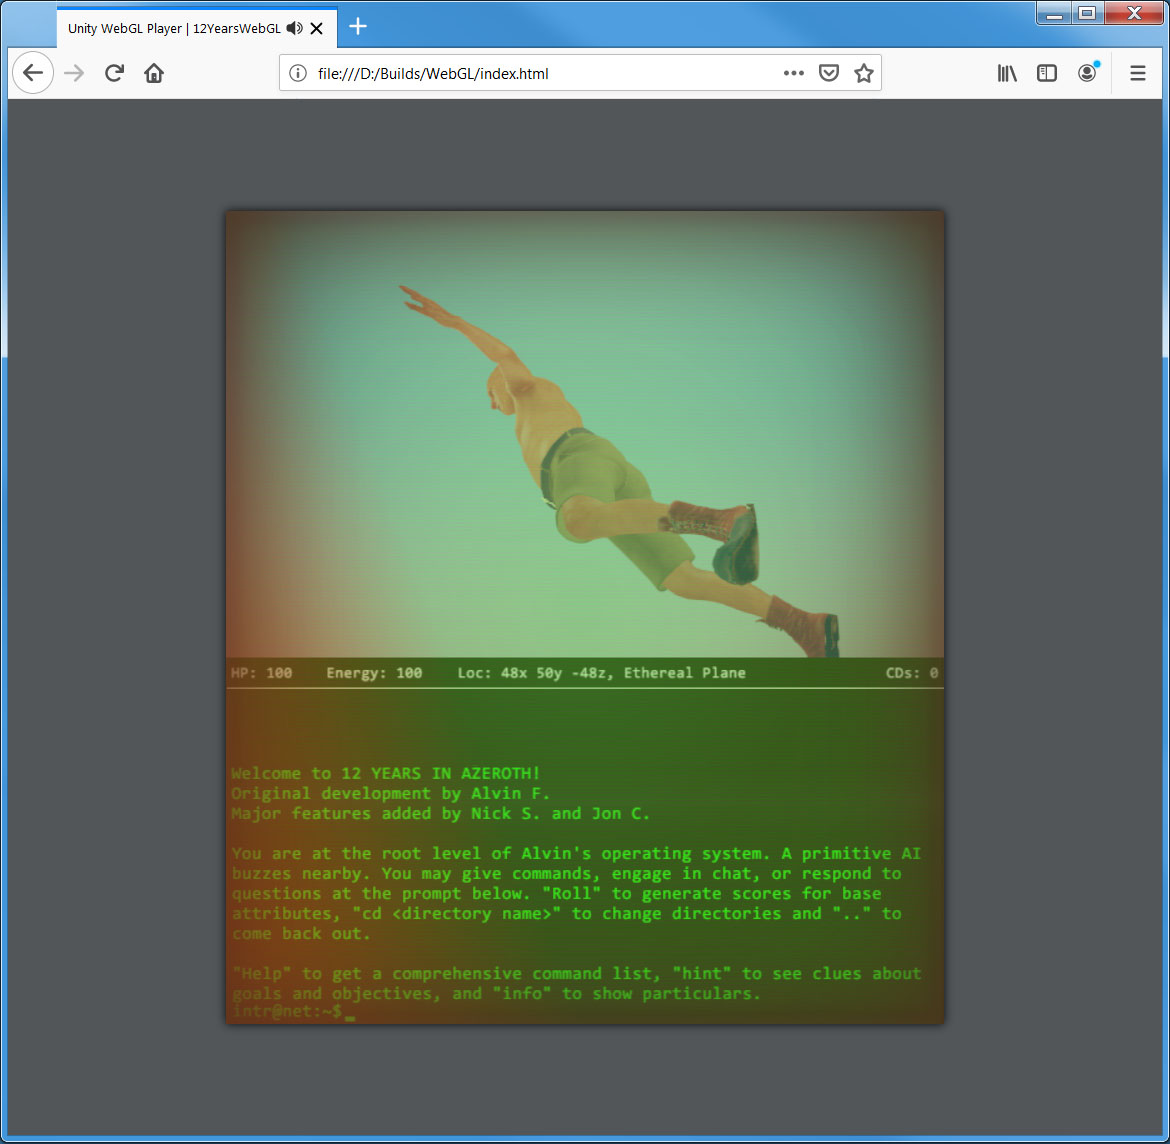Mute the 12YearsWebGL tab audio

[x=295, y=28]
